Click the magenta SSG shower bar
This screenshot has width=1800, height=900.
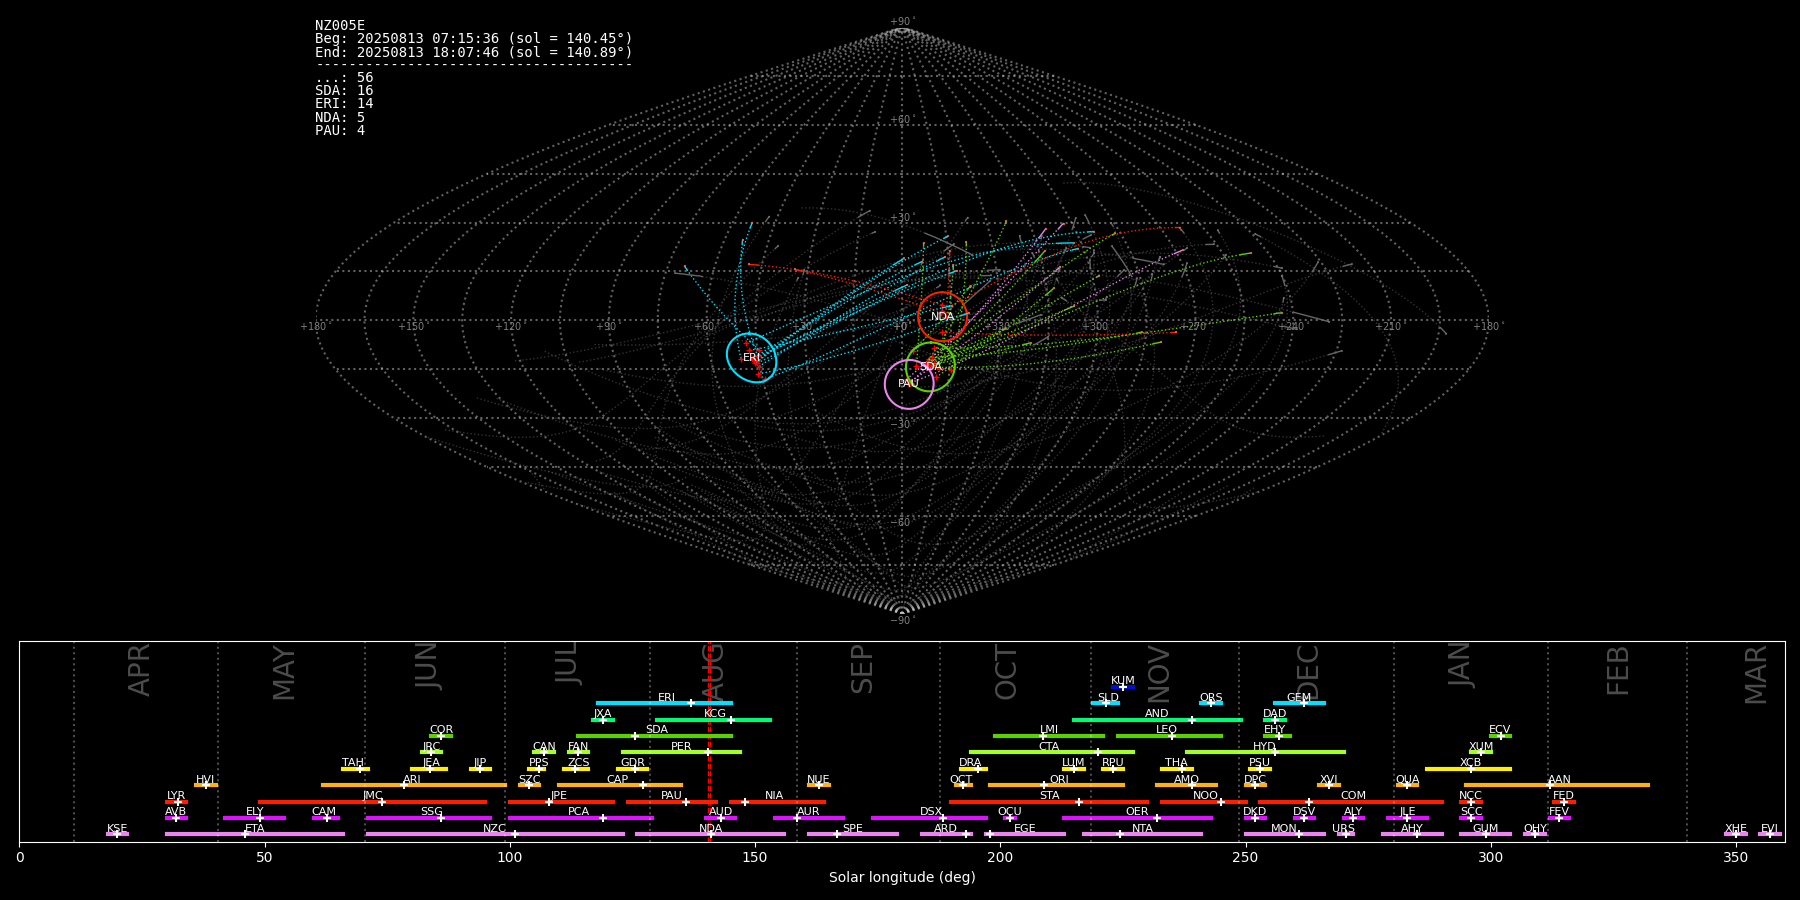[x=428, y=818]
